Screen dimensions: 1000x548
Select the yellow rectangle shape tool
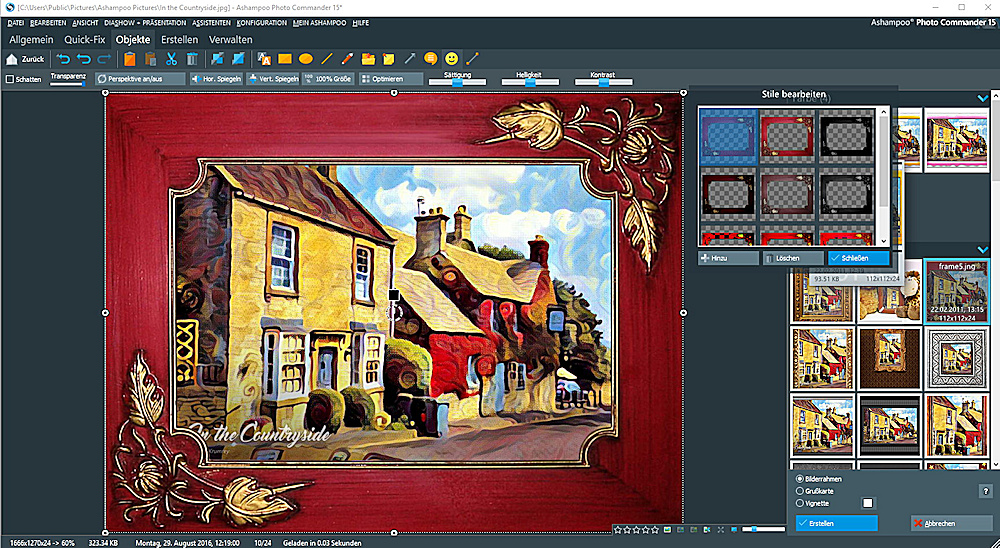tap(285, 59)
